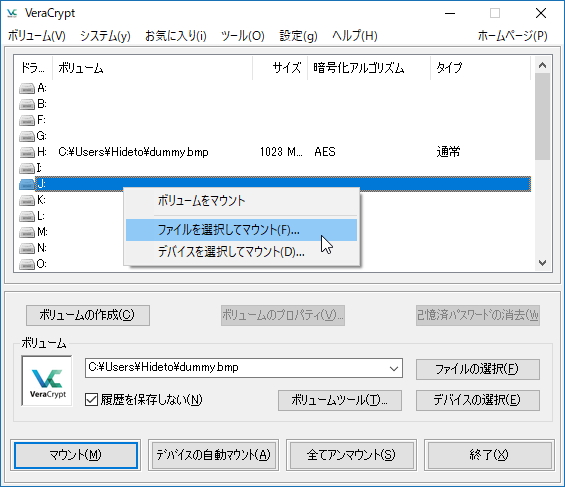Screen dimensions: 565x487
Task: Click the drive icon for L:
Action: coord(27,216)
